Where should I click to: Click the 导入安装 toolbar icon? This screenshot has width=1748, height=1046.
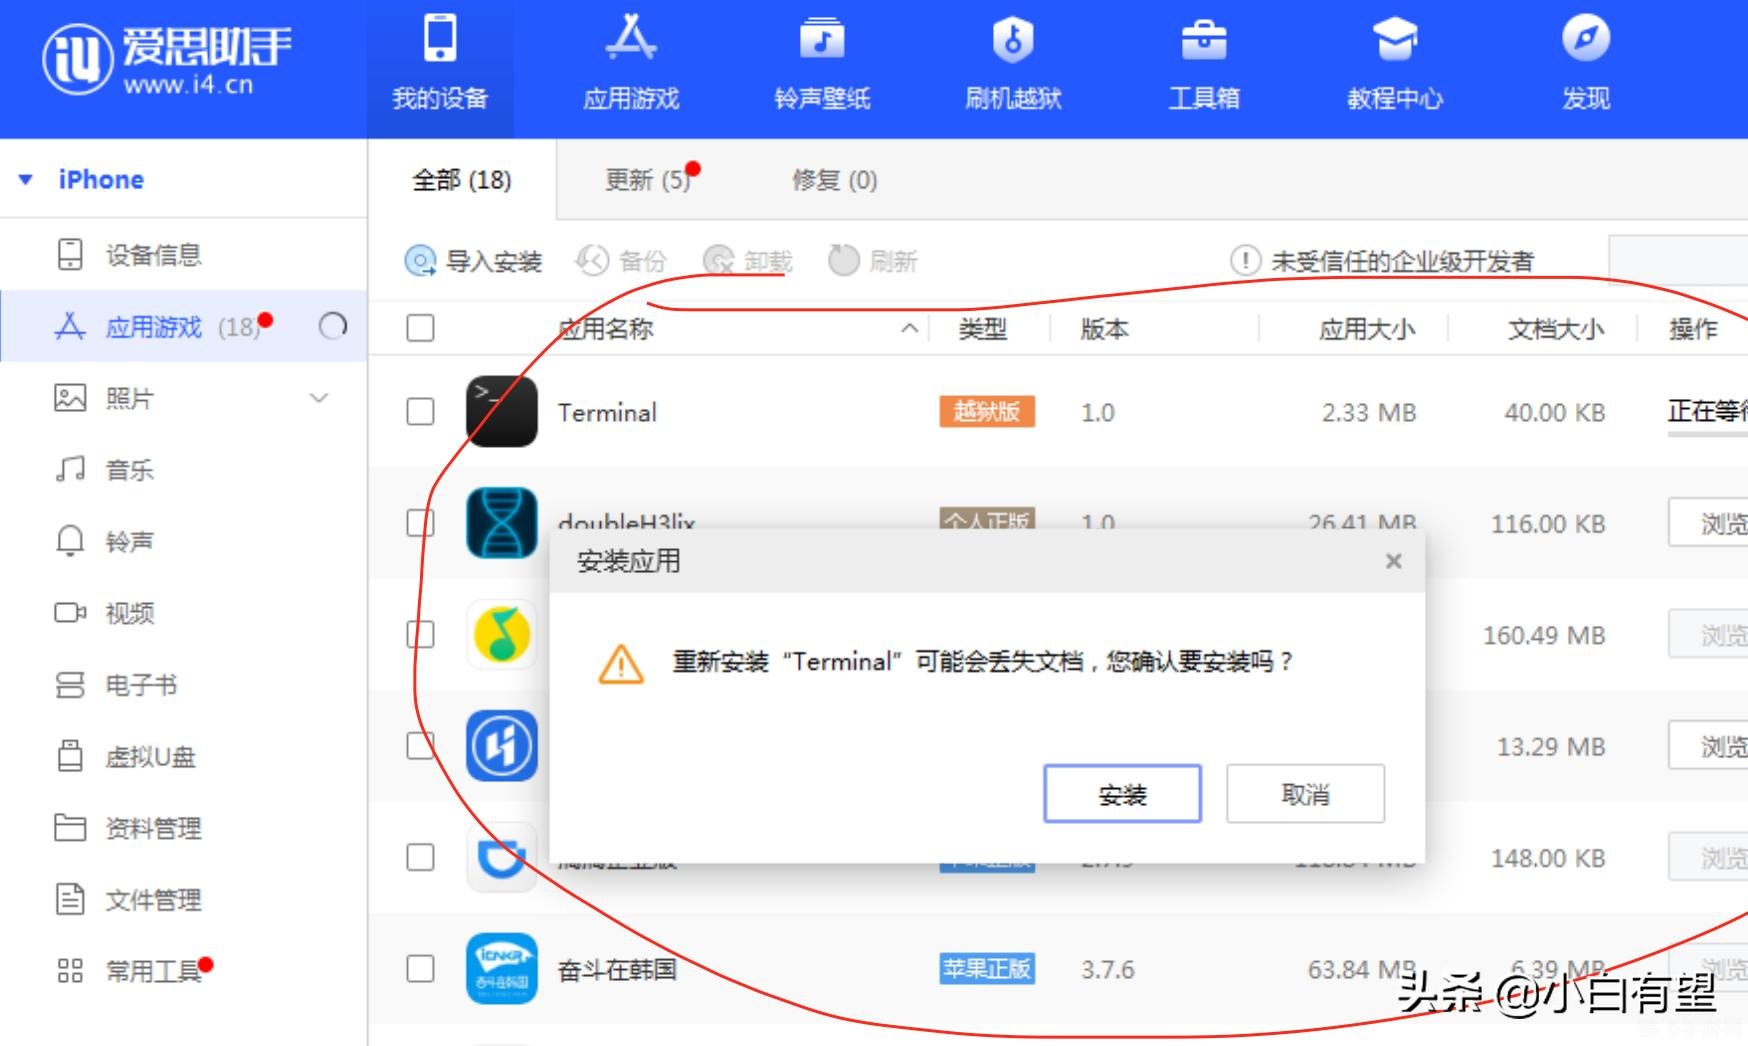click(x=475, y=261)
